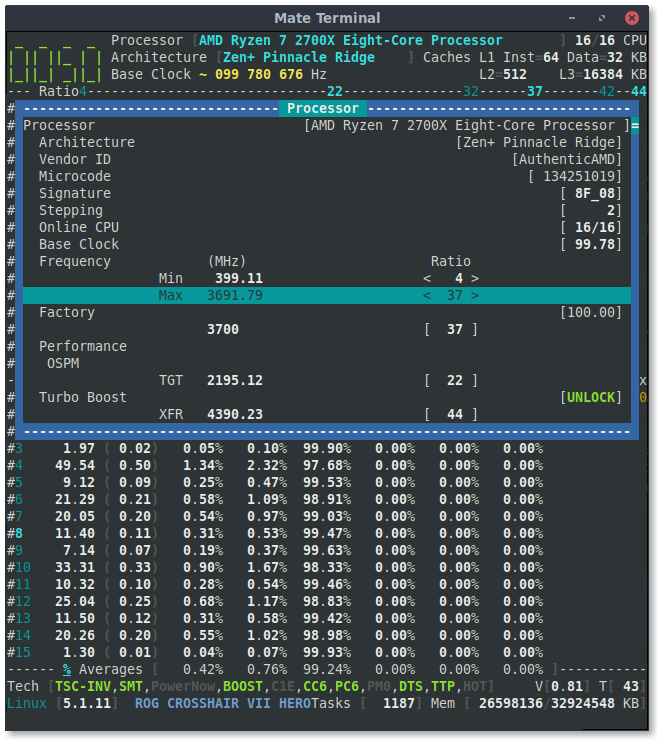Click the OSPM performance entry
This screenshot has width=658, height=740.
coord(63,363)
